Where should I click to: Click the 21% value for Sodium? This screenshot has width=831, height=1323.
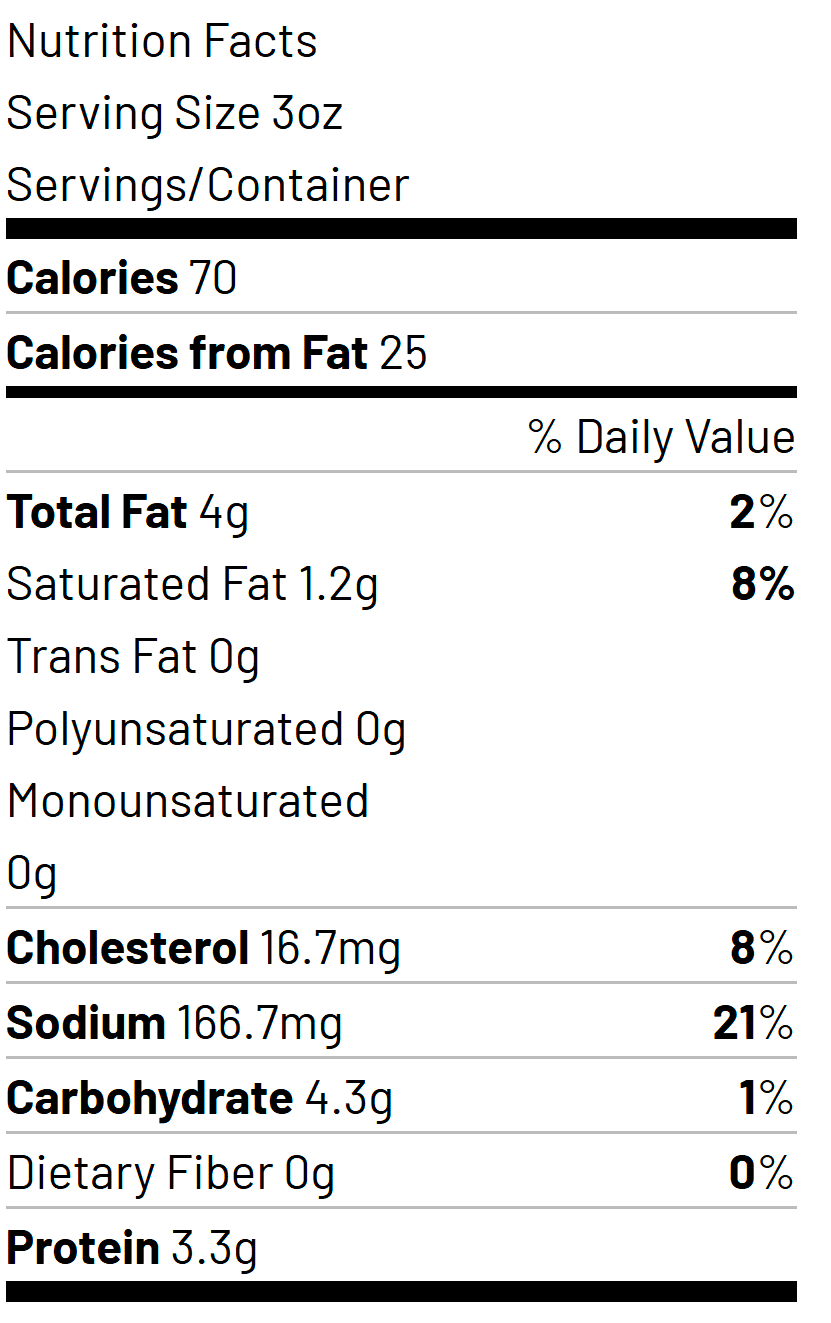(754, 1023)
